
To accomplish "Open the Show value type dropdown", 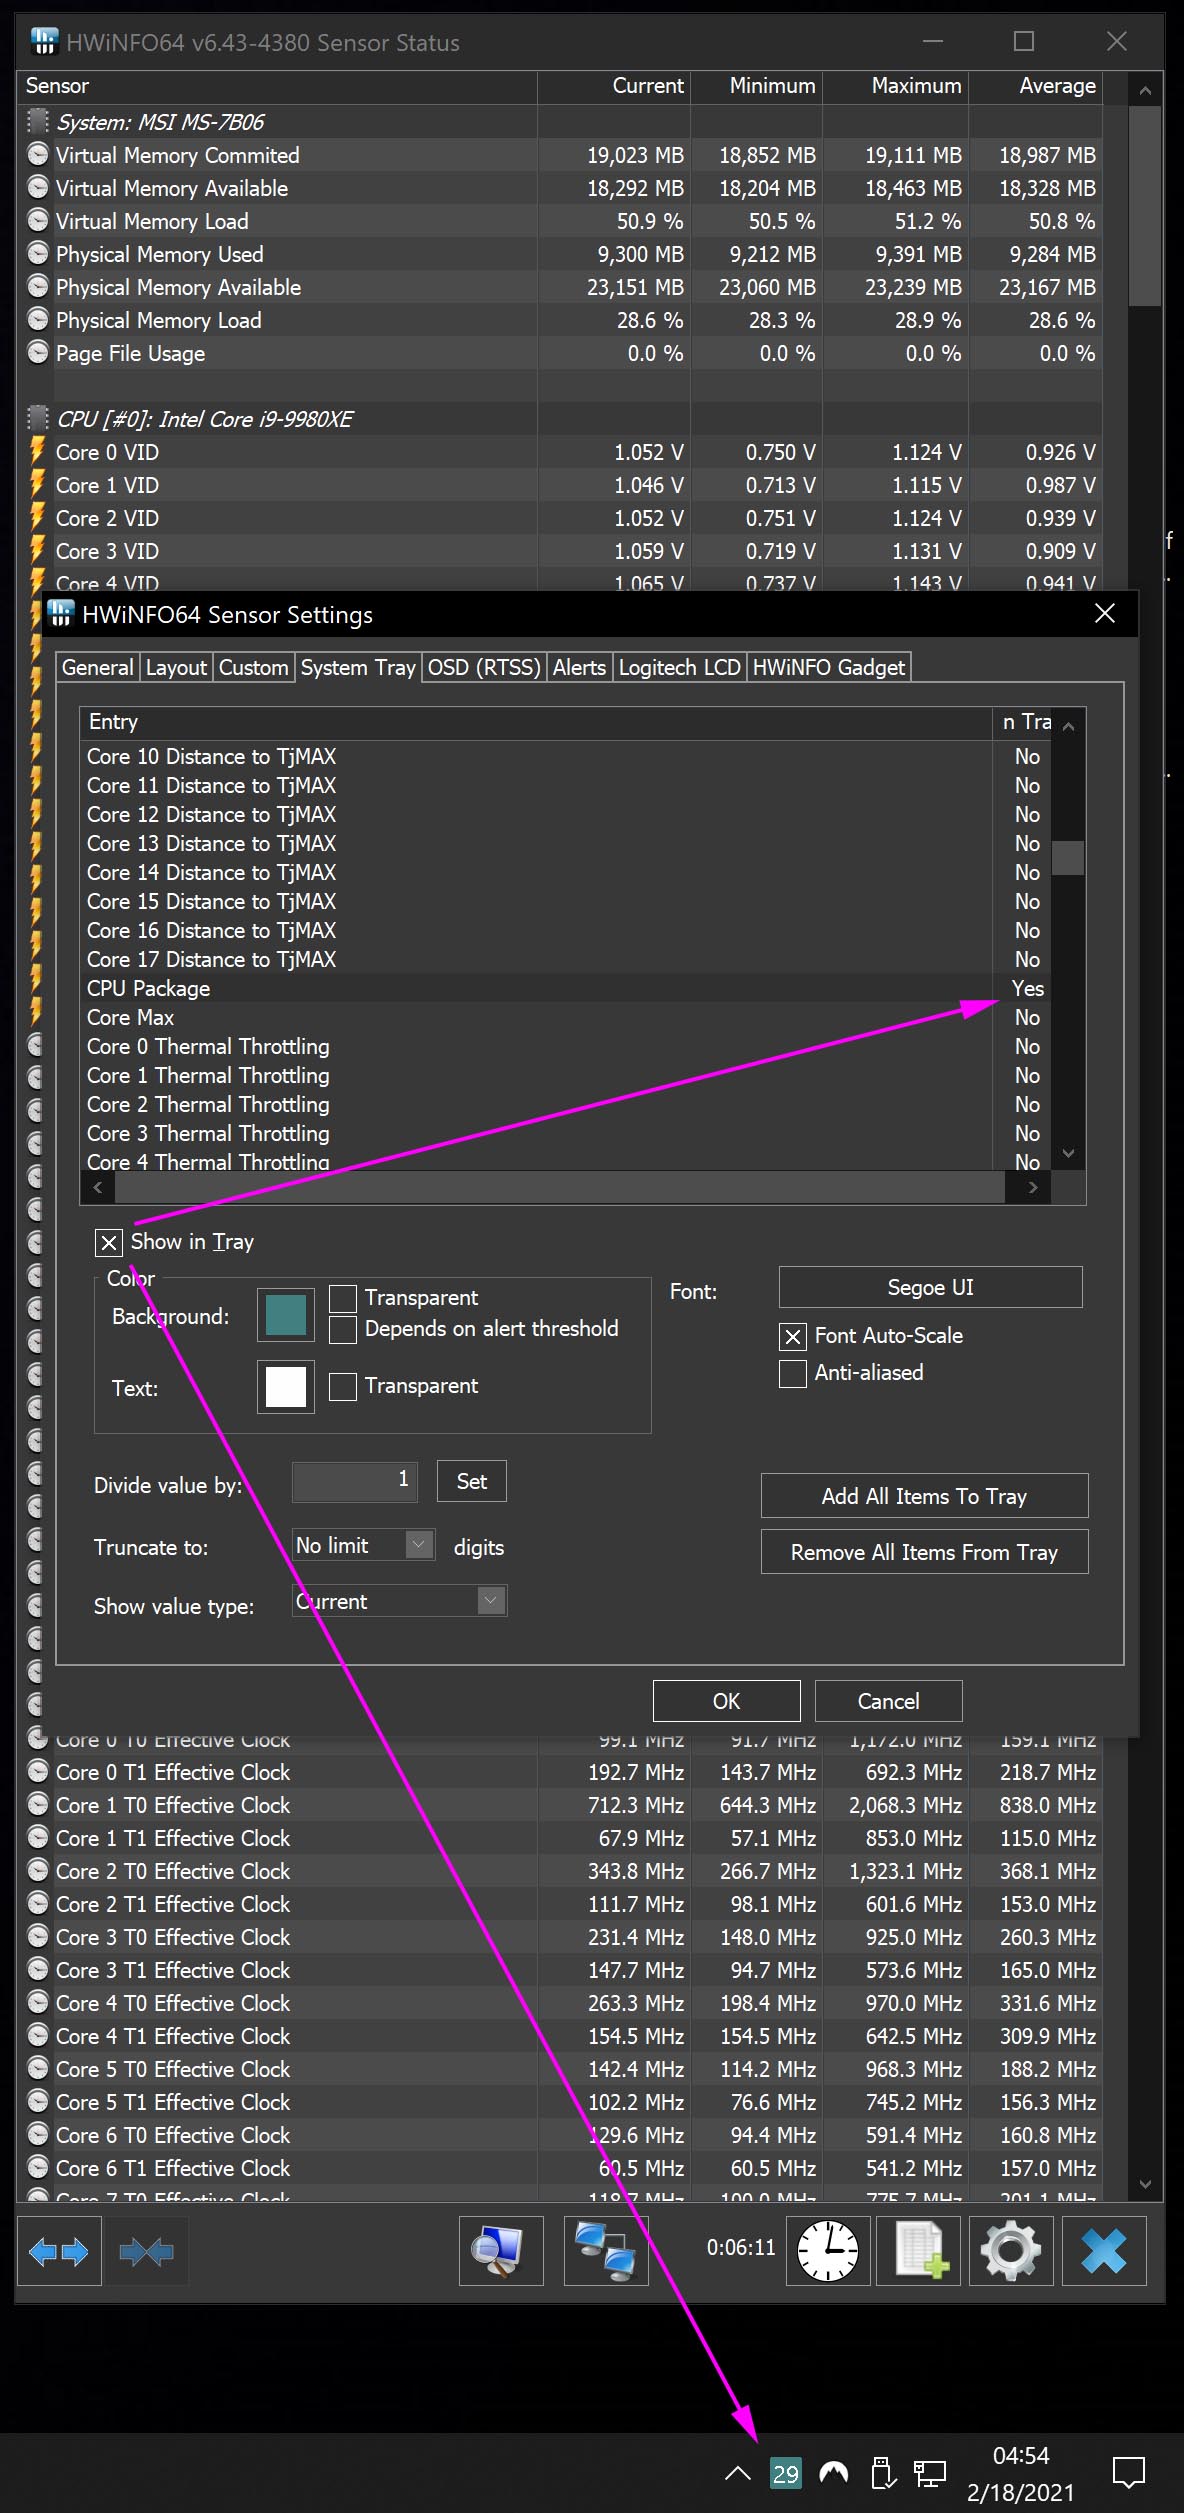I will (490, 1601).
